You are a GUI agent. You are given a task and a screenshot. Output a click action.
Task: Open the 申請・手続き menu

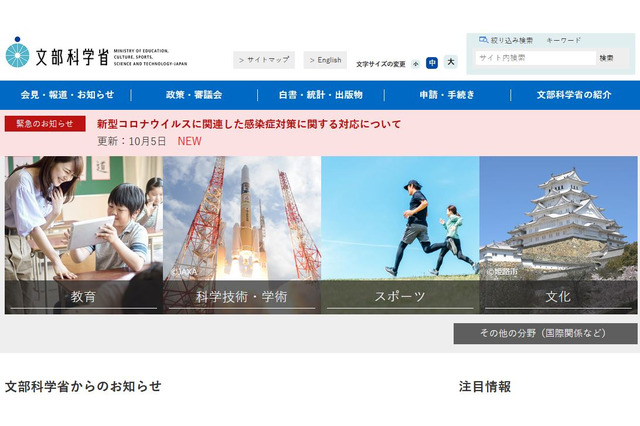tap(447, 95)
